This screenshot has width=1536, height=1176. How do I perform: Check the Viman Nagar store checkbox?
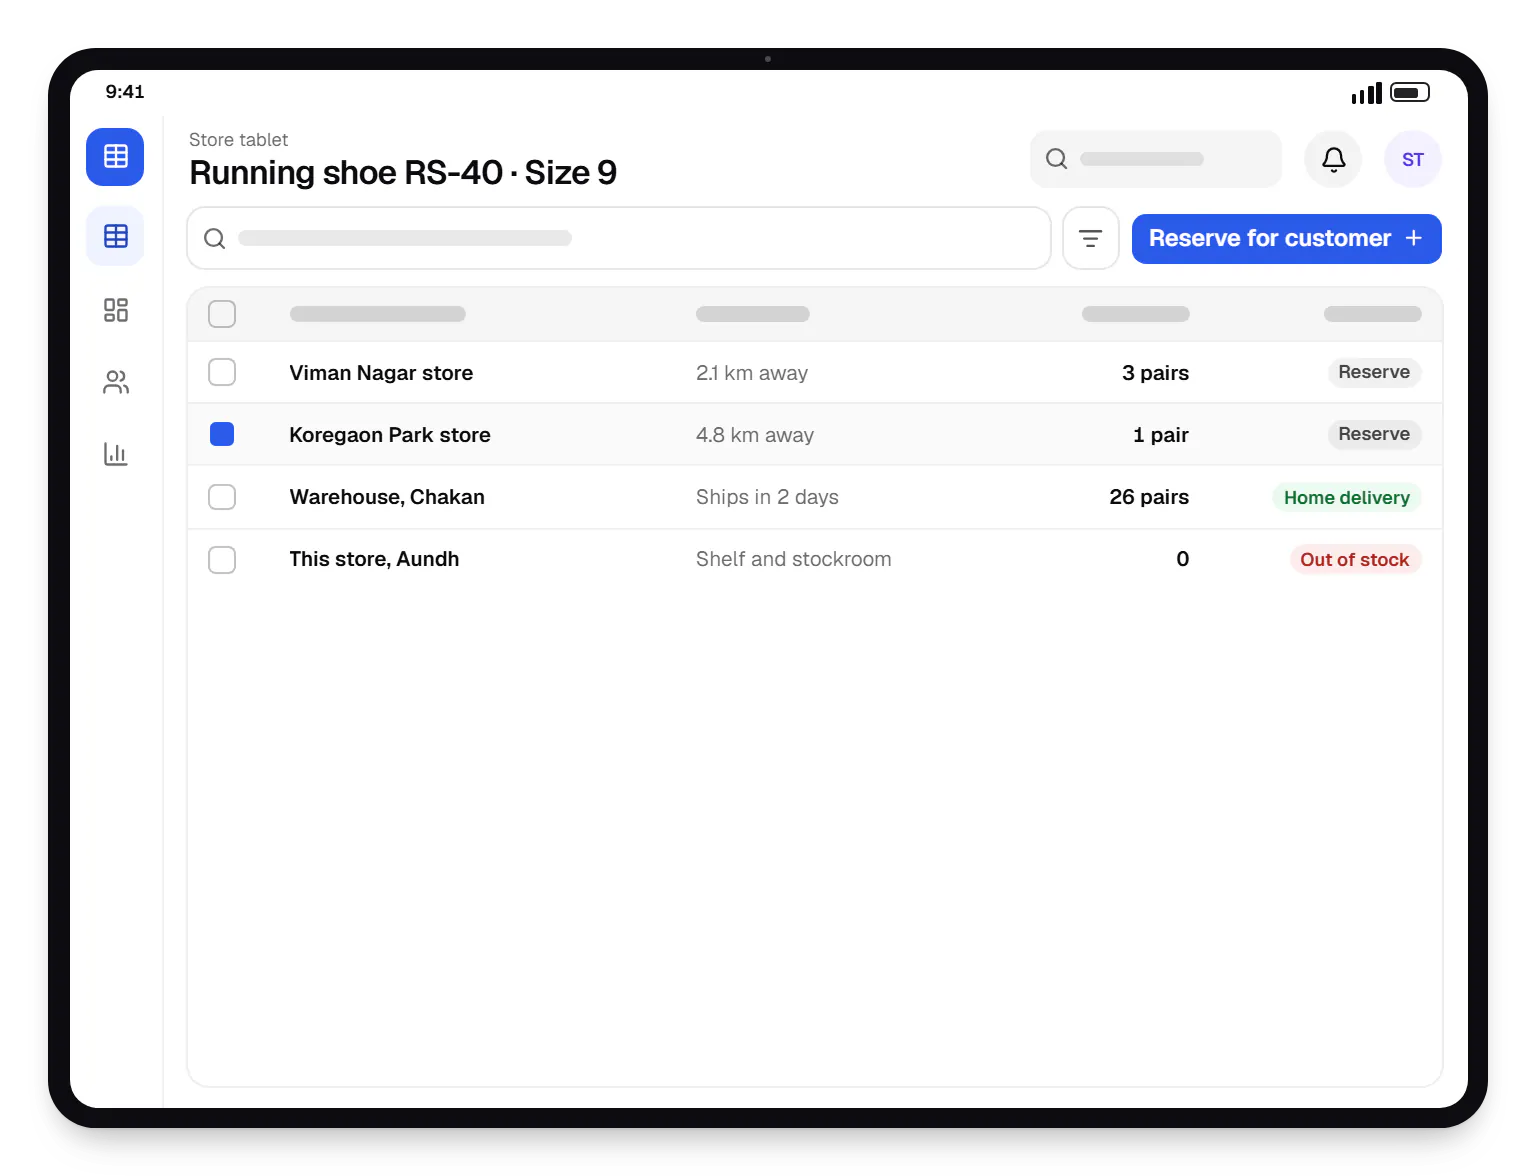pyautogui.click(x=222, y=372)
